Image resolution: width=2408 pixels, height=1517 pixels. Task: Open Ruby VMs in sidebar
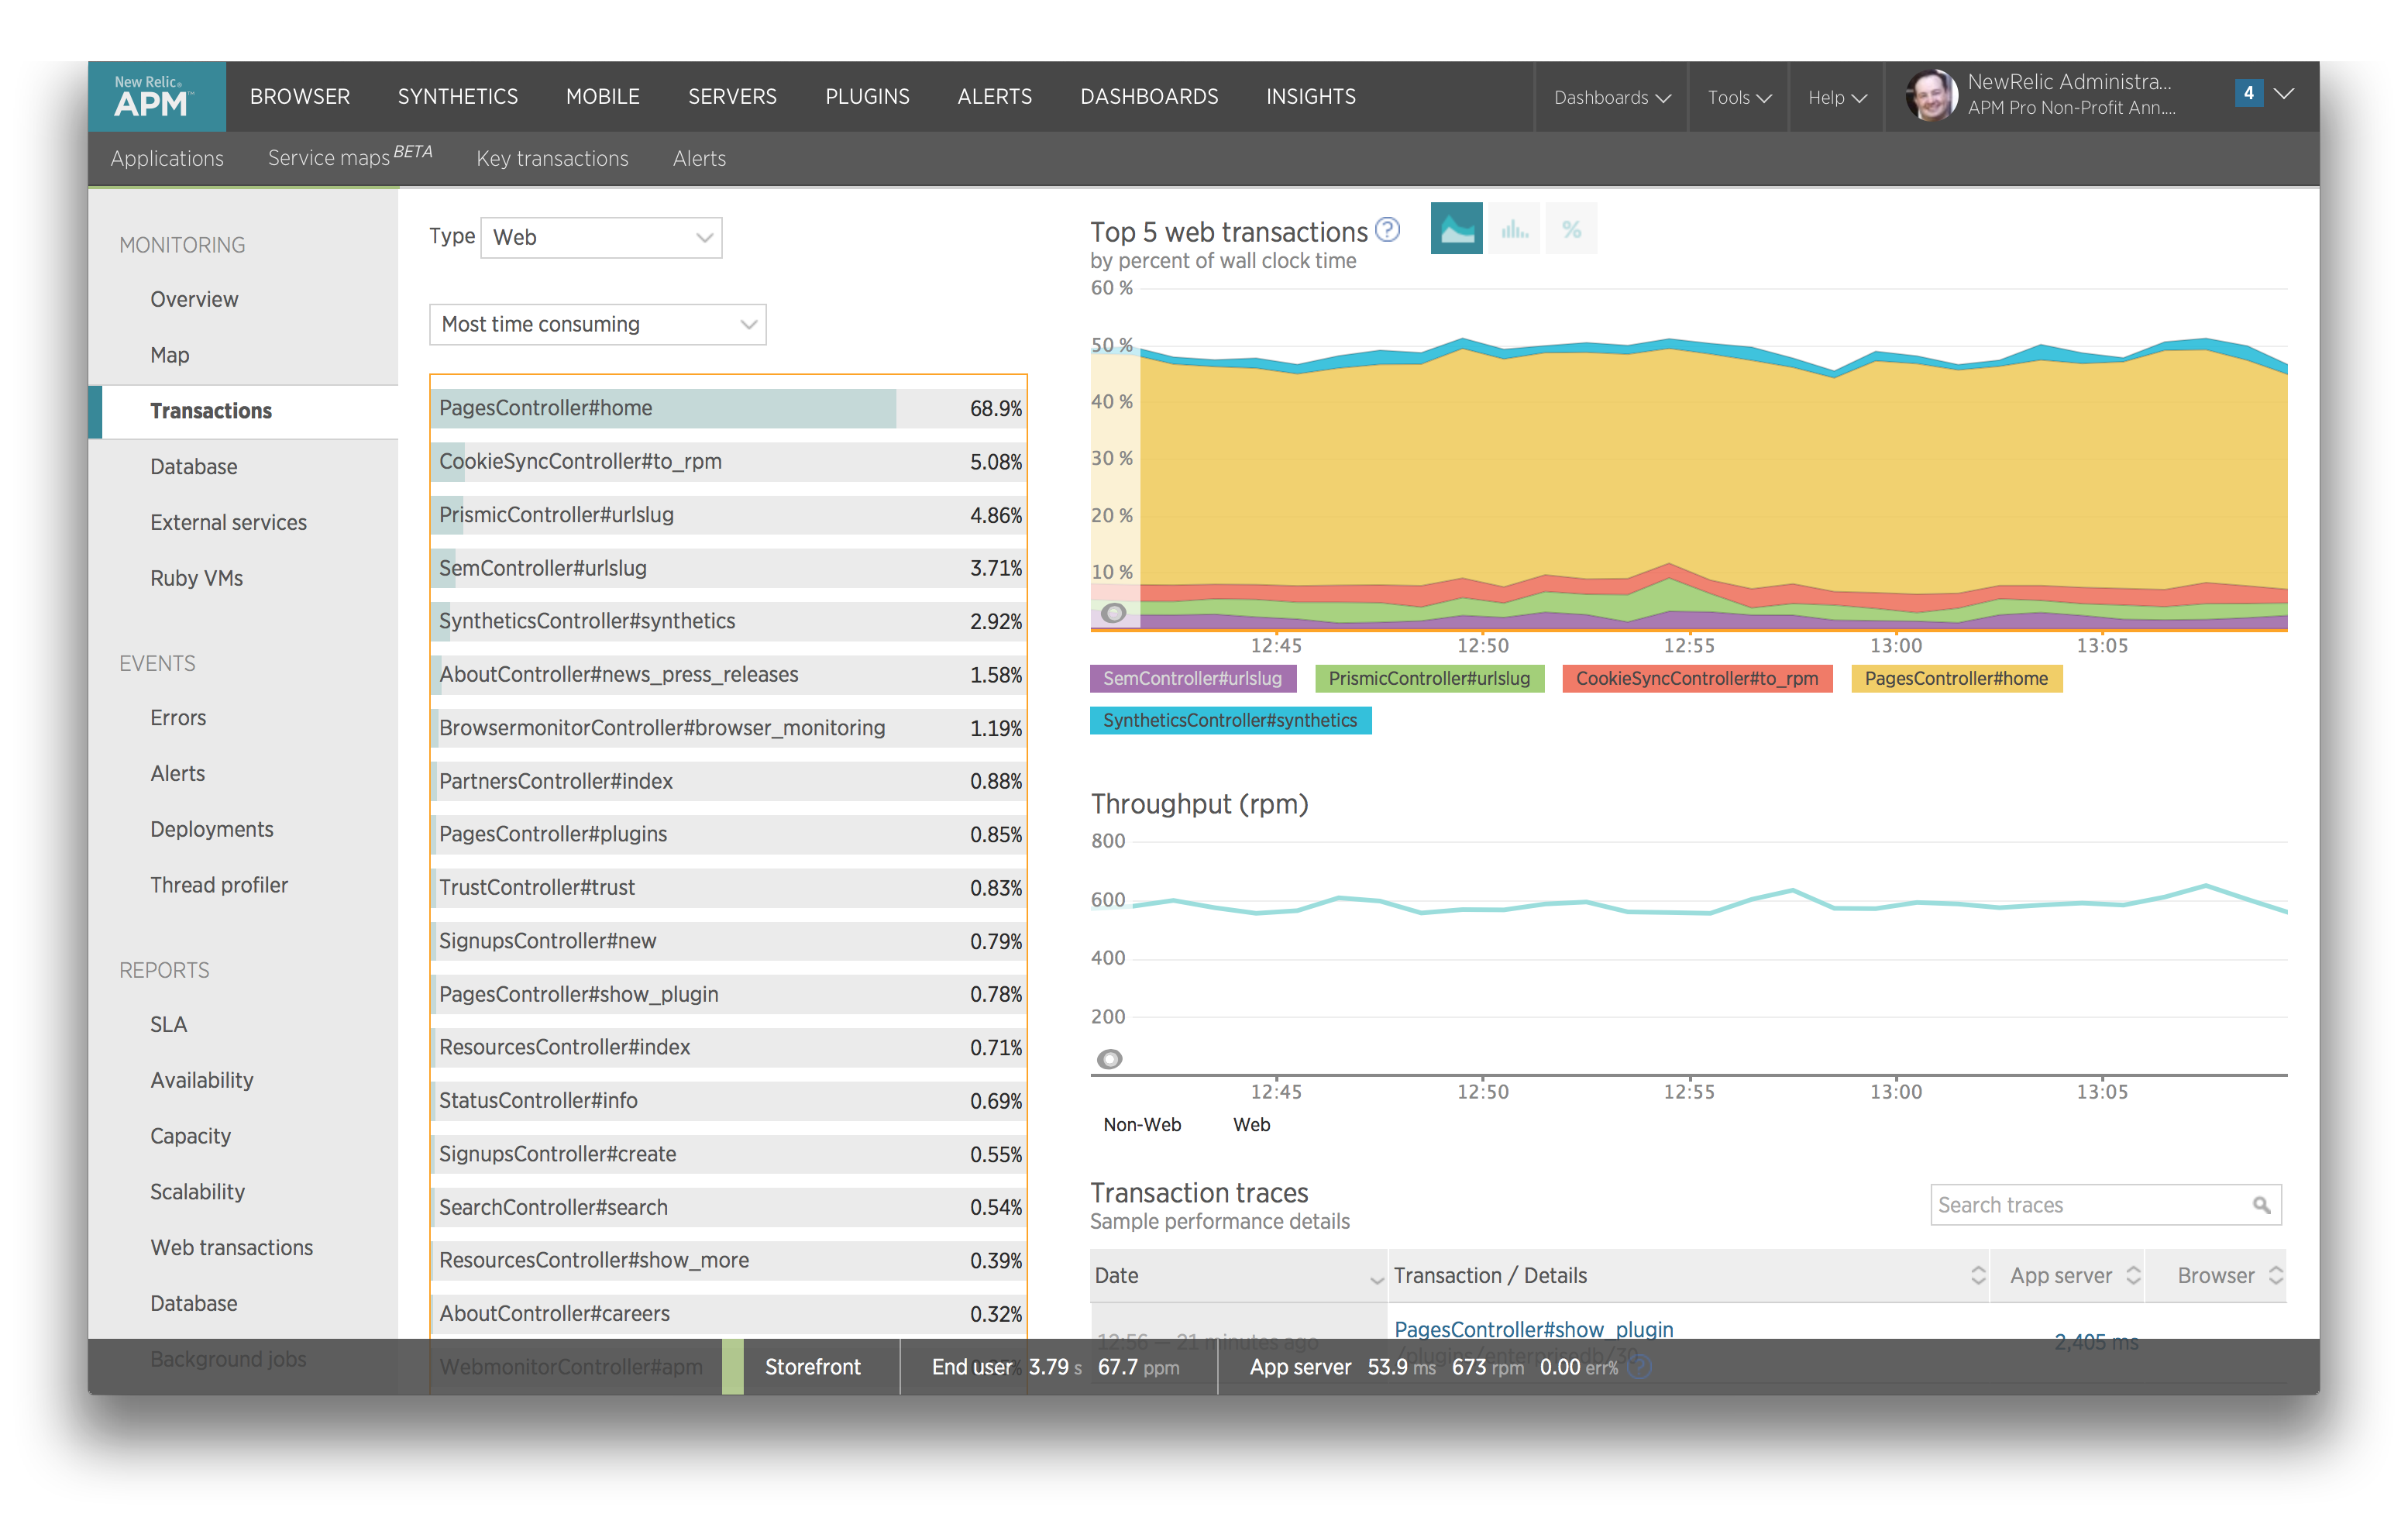tap(196, 578)
